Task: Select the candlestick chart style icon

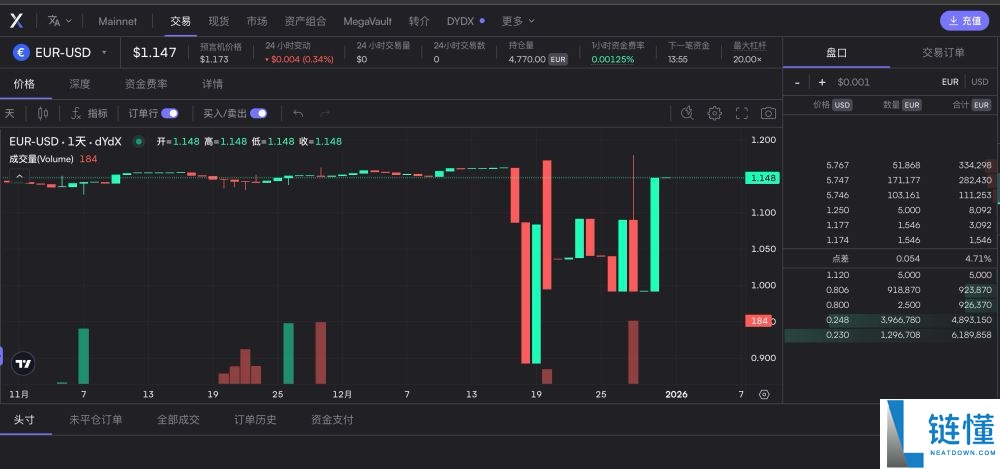Action: [43, 114]
